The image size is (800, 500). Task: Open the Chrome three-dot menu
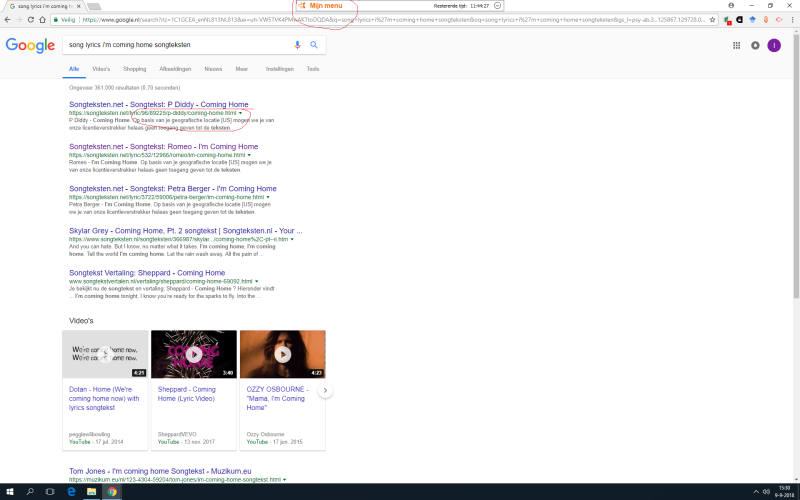tap(792, 19)
